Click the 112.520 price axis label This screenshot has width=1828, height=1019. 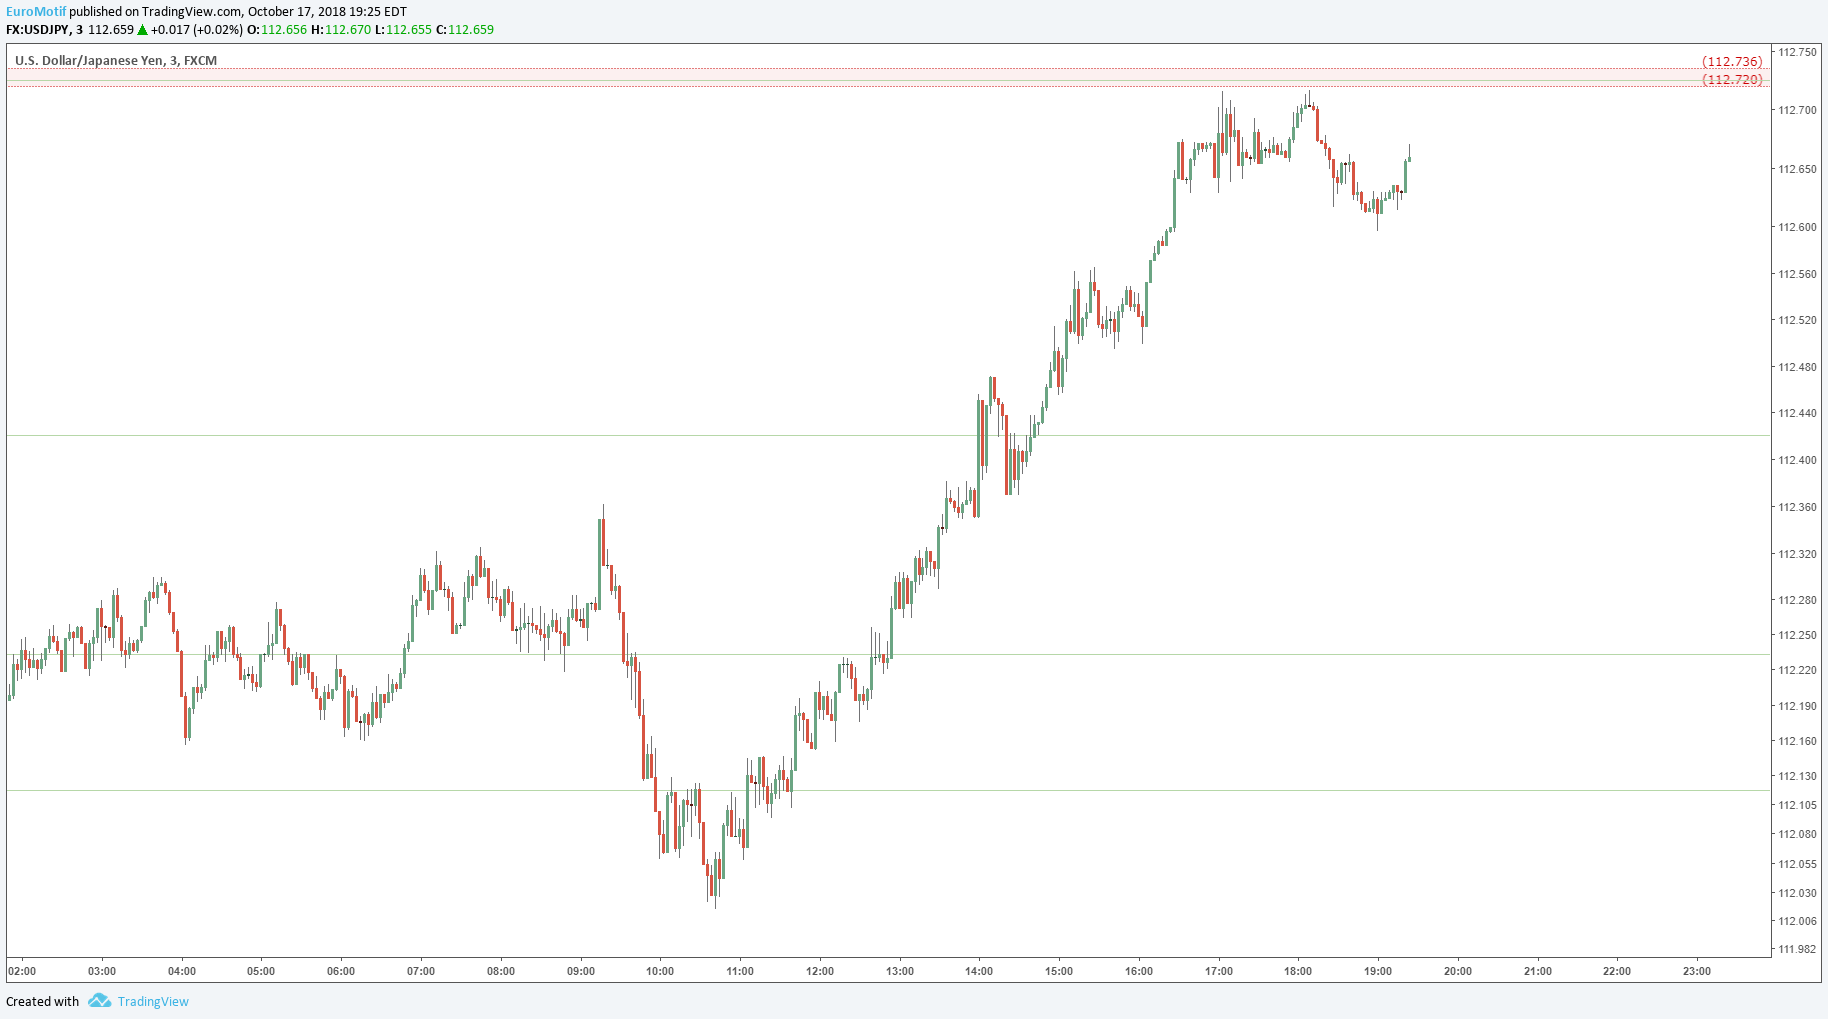pyautogui.click(x=1797, y=320)
